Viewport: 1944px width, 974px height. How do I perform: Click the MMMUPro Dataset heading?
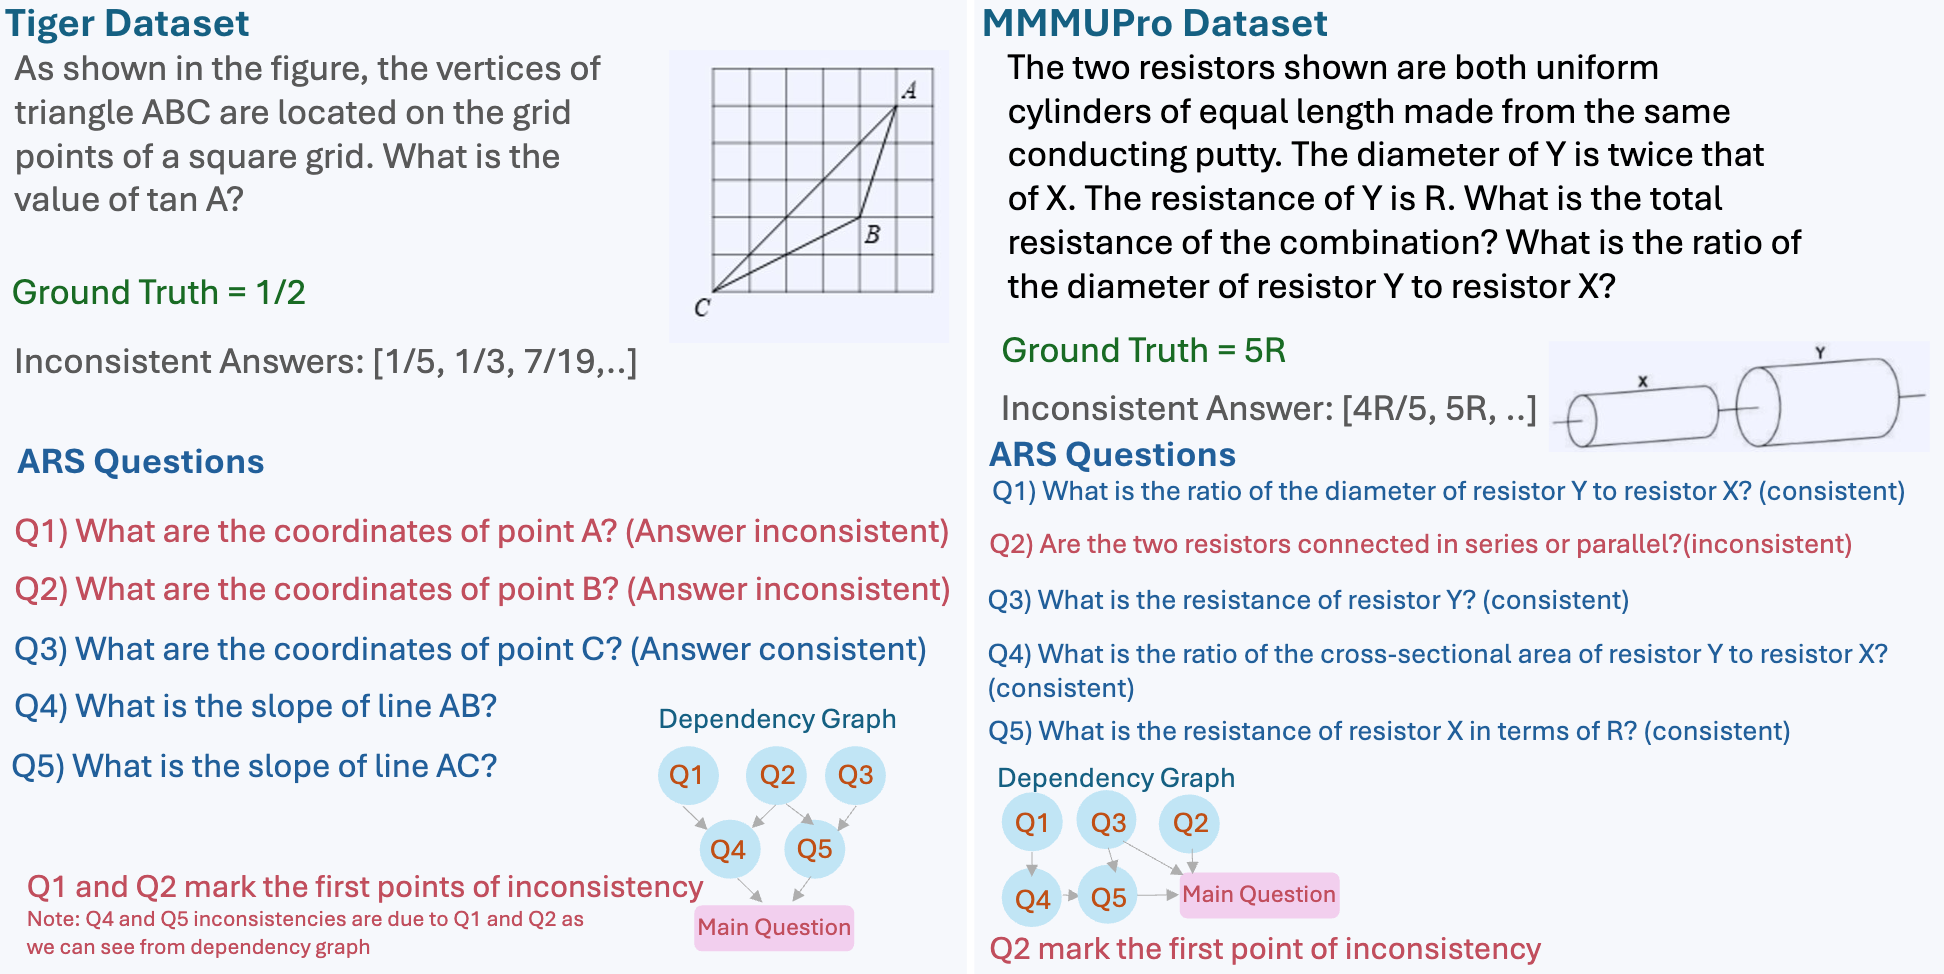click(1155, 23)
